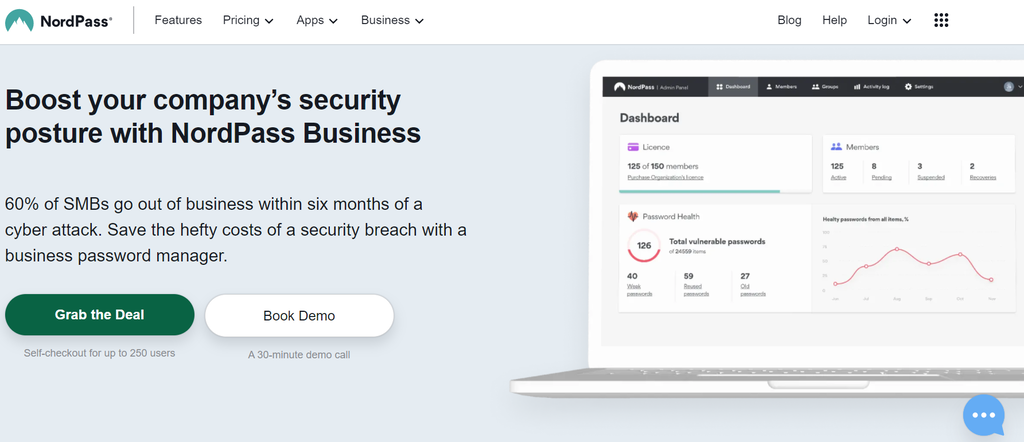Open the chat bubble widget

[x=983, y=414]
